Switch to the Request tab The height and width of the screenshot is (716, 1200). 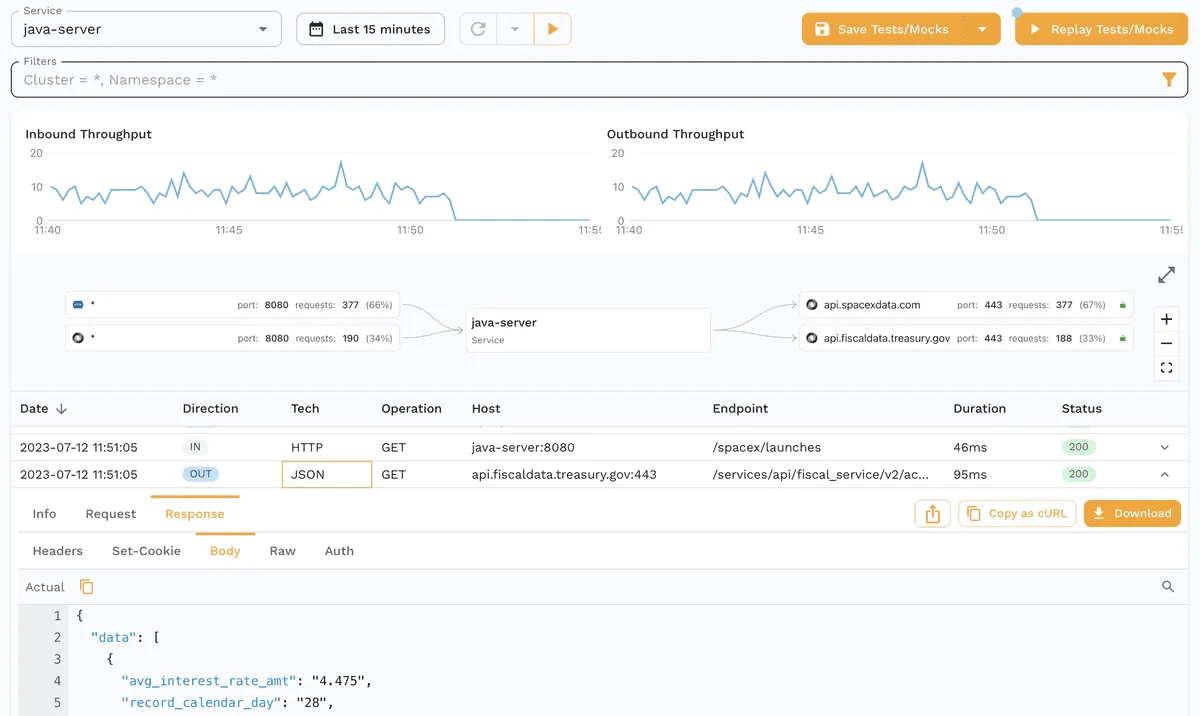[x=110, y=513]
